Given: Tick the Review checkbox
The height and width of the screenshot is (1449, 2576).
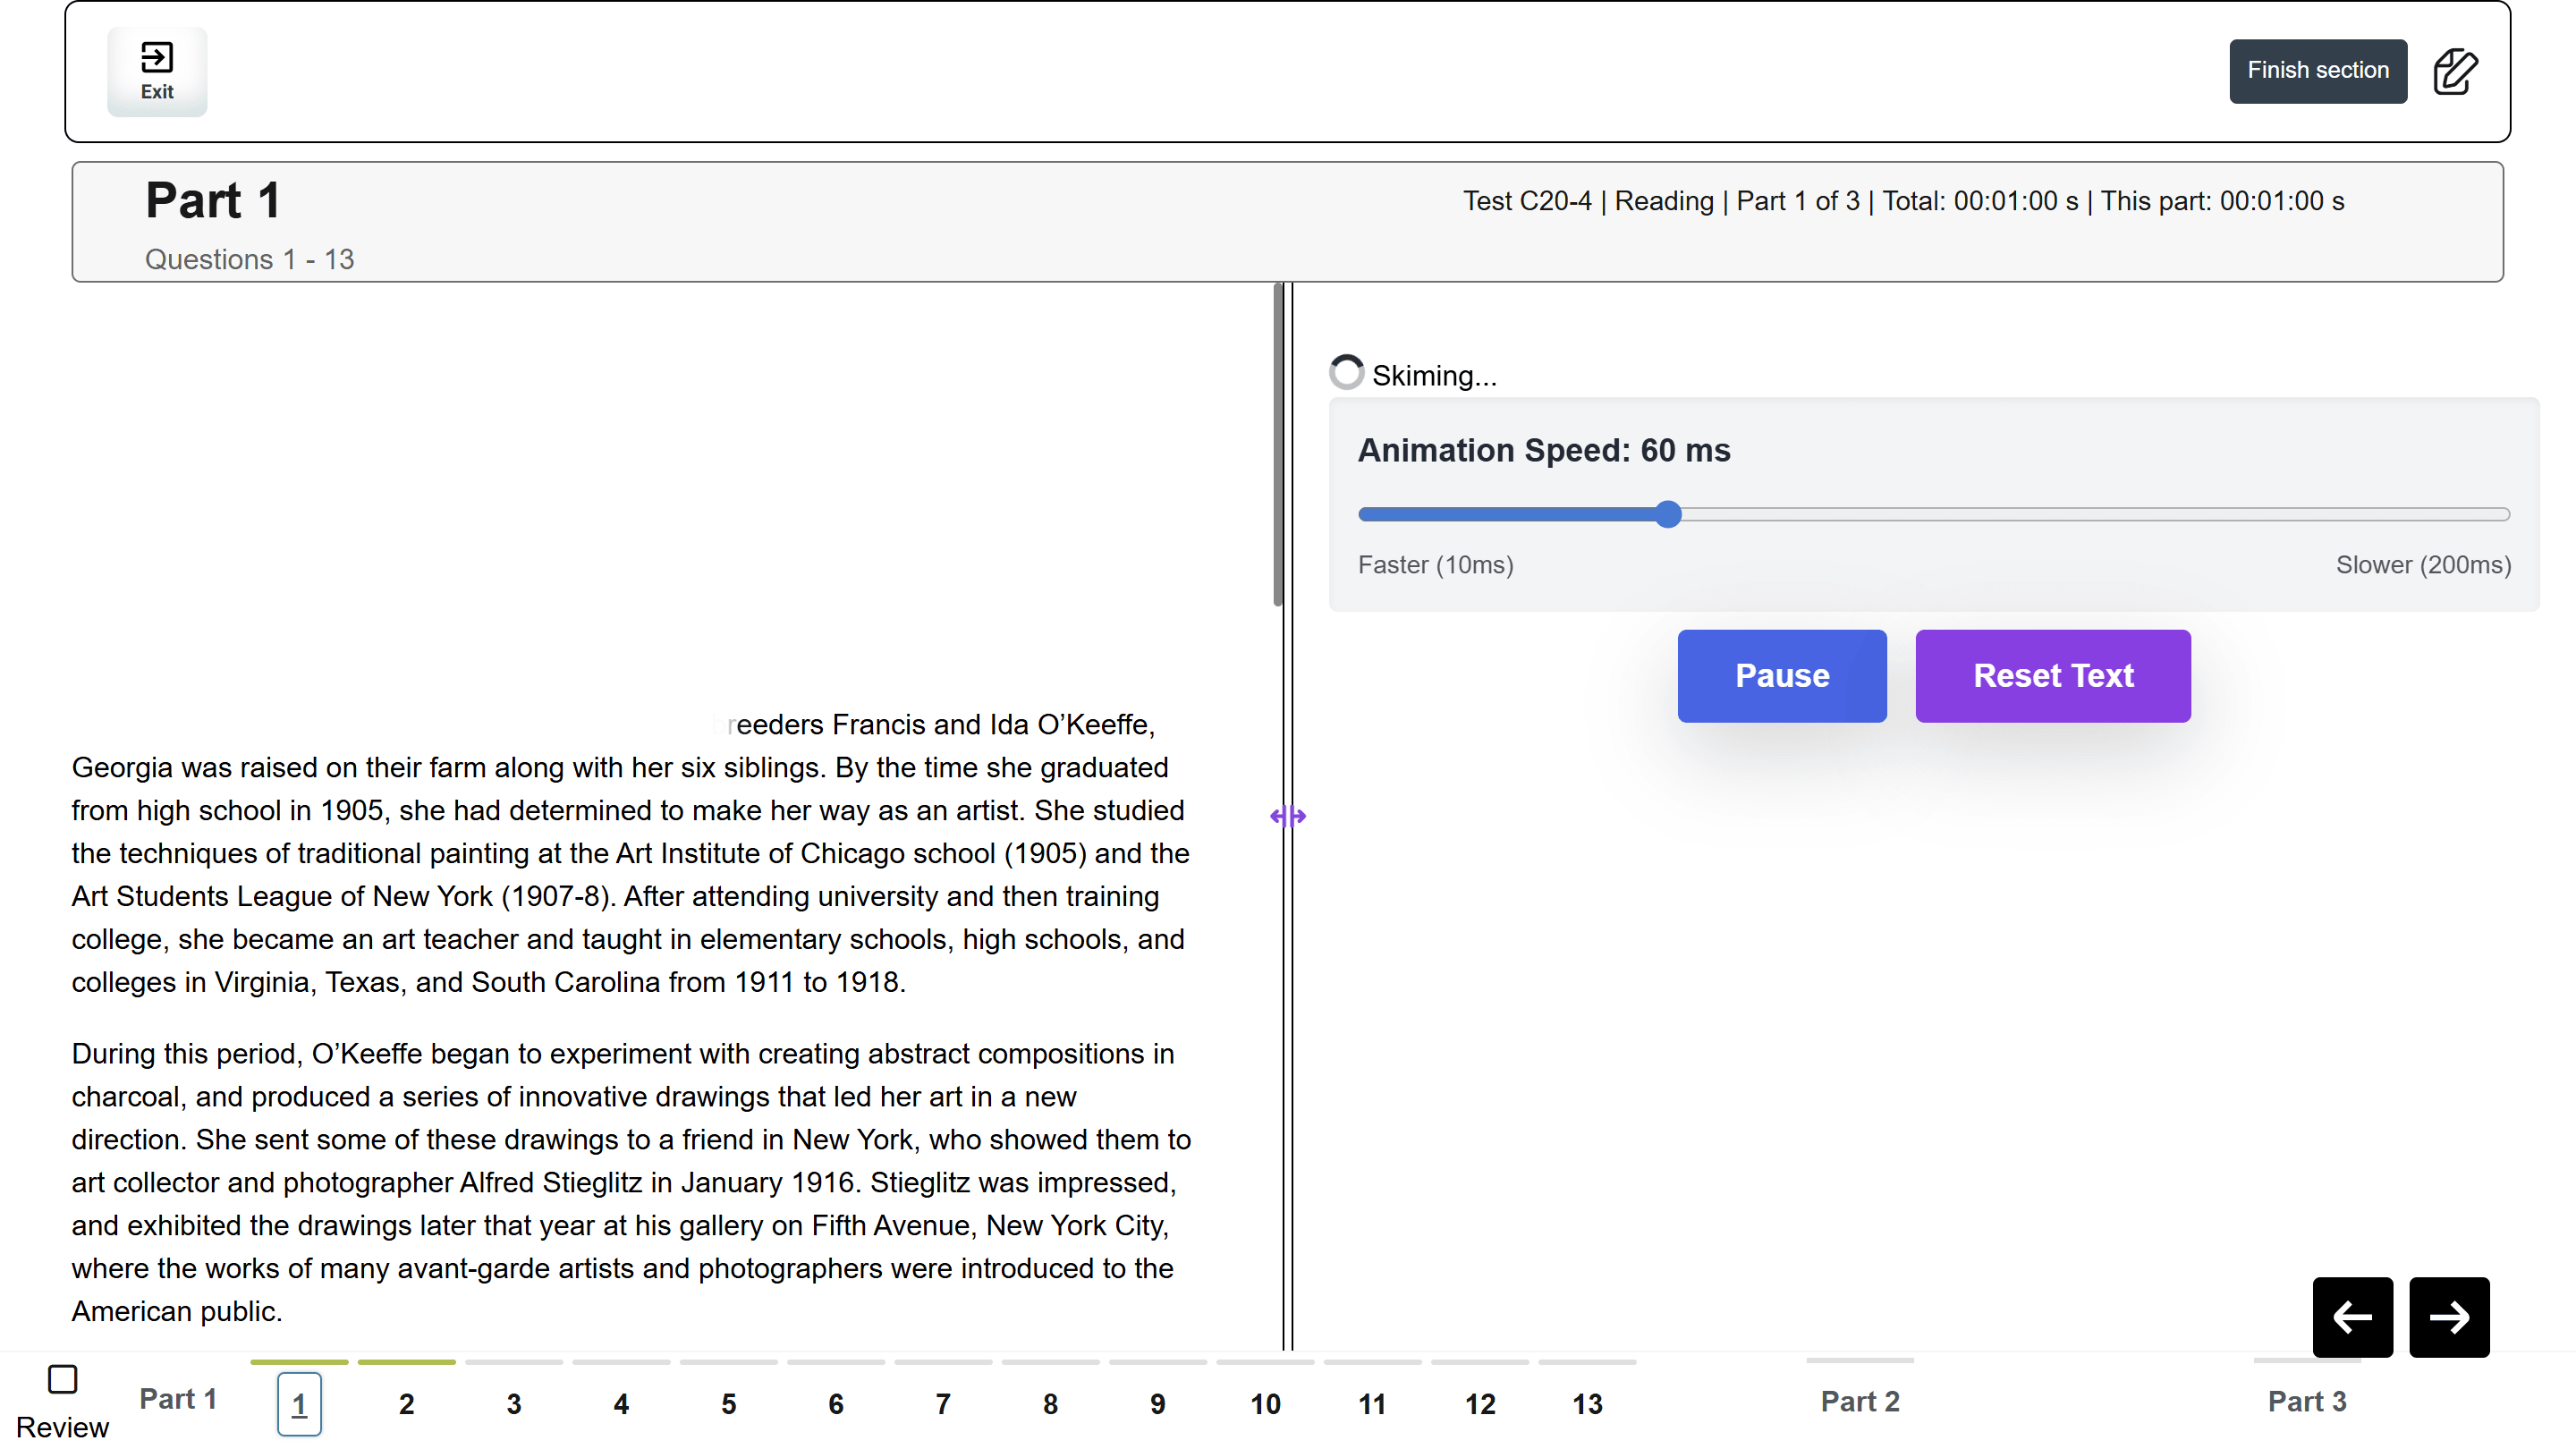Looking at the screenshot, I should [x=62, y=1379].
